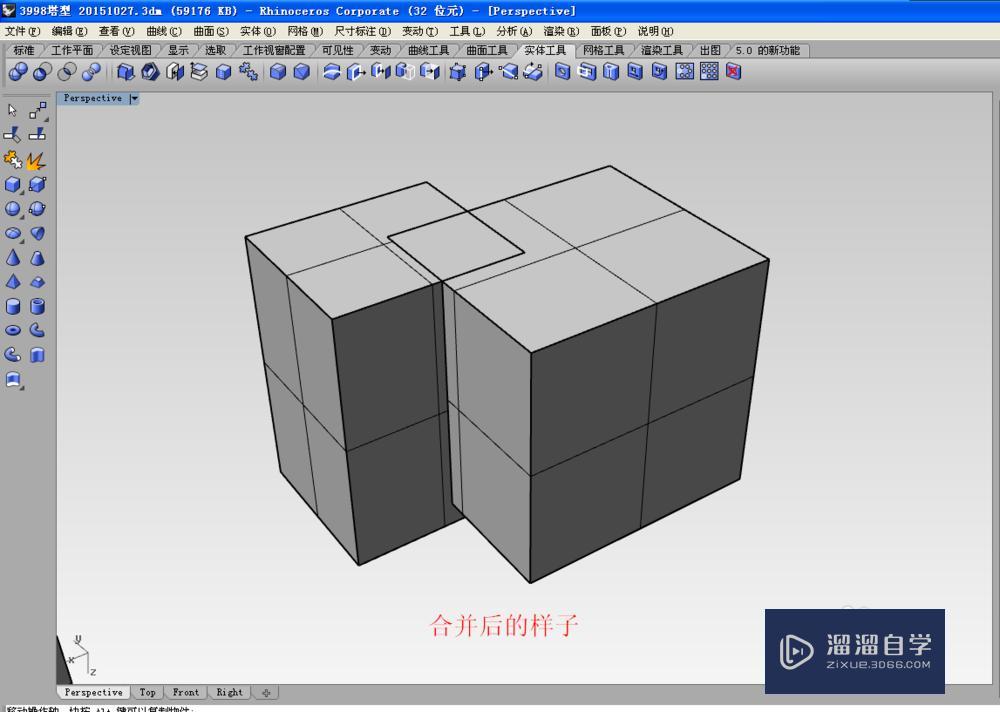Select the Truncated Pyramid tool

(x=38, y=282)
